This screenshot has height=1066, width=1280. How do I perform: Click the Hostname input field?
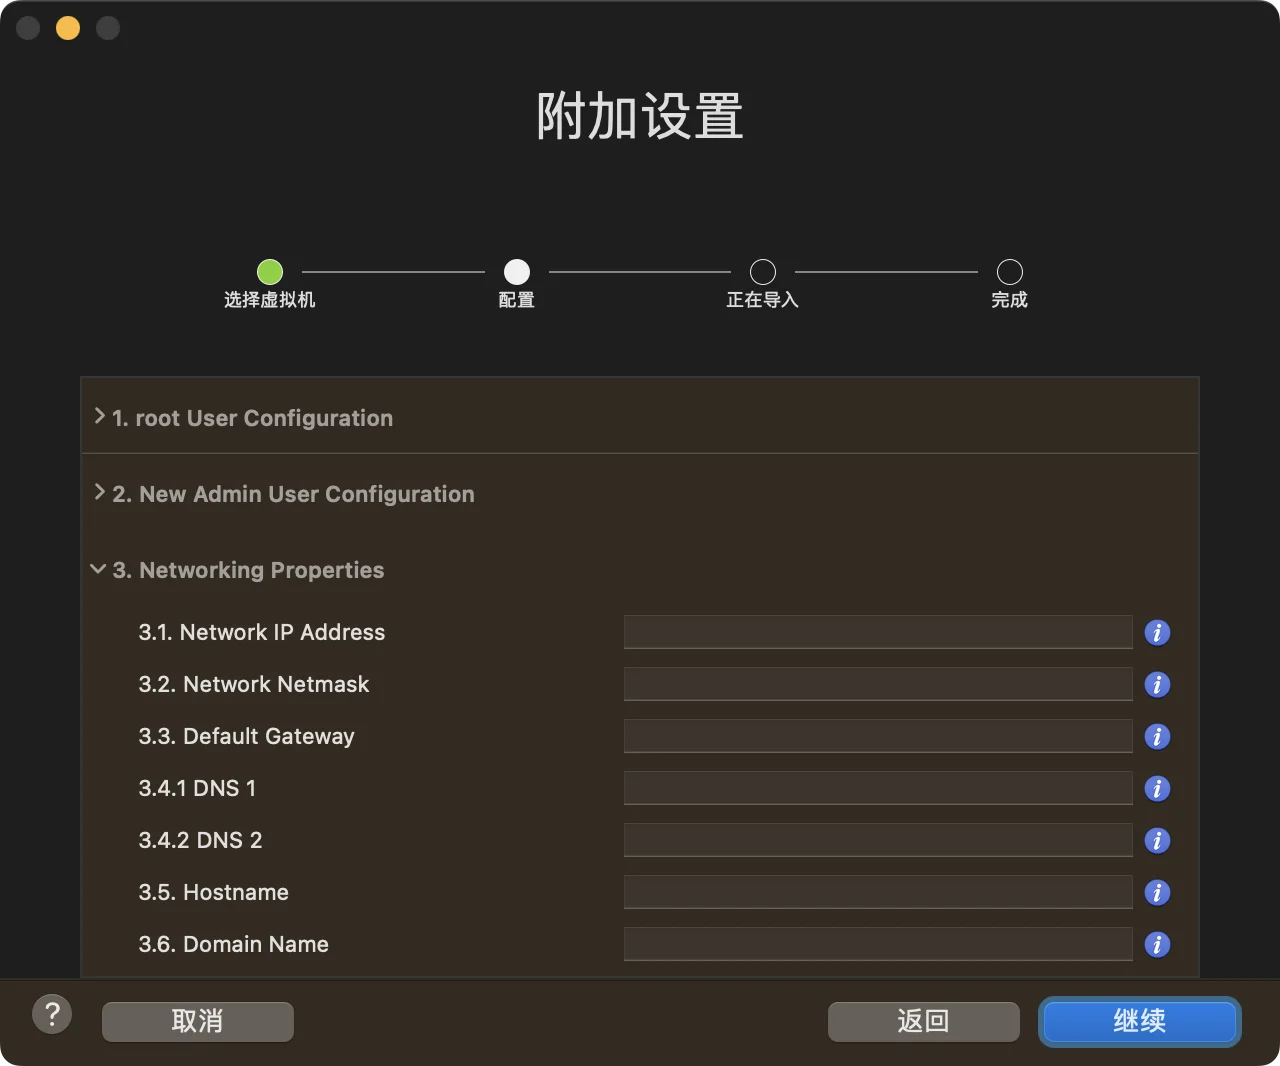pyautogui.click(x=877, y=892)
